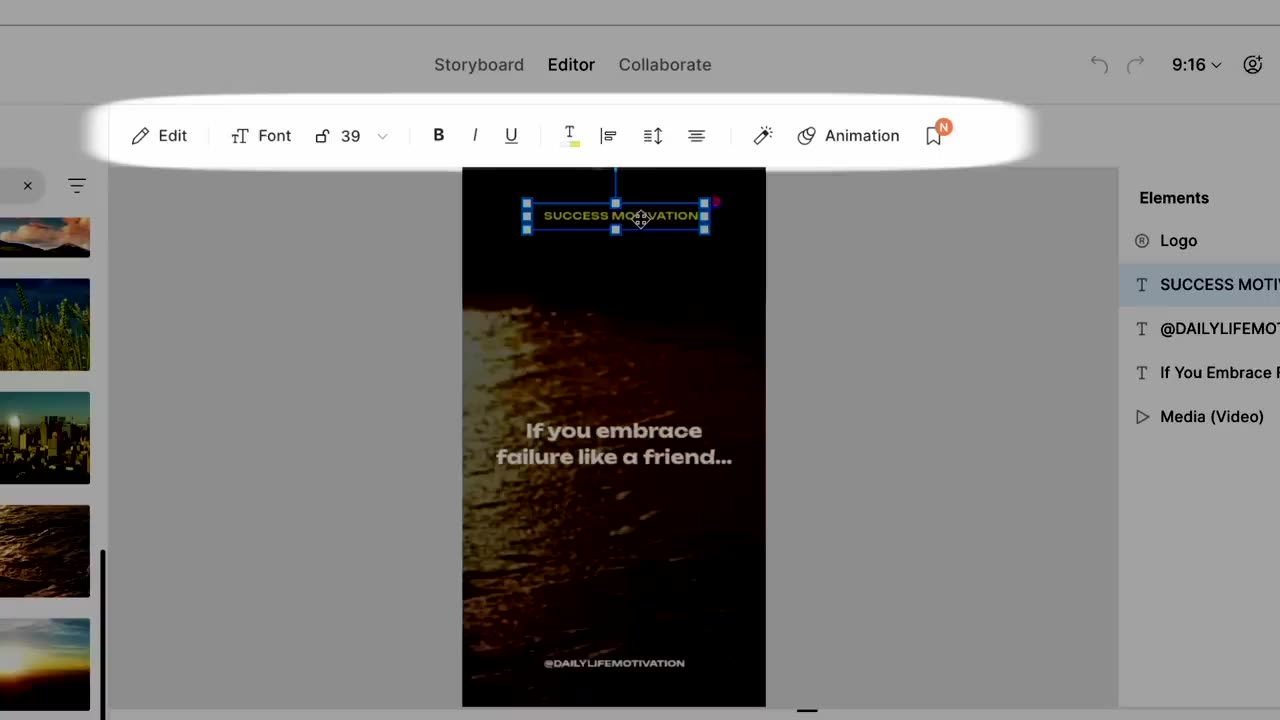Select the dark water waves thumbnail
This screenshot has height=720, width=1280.
[45, 551]
